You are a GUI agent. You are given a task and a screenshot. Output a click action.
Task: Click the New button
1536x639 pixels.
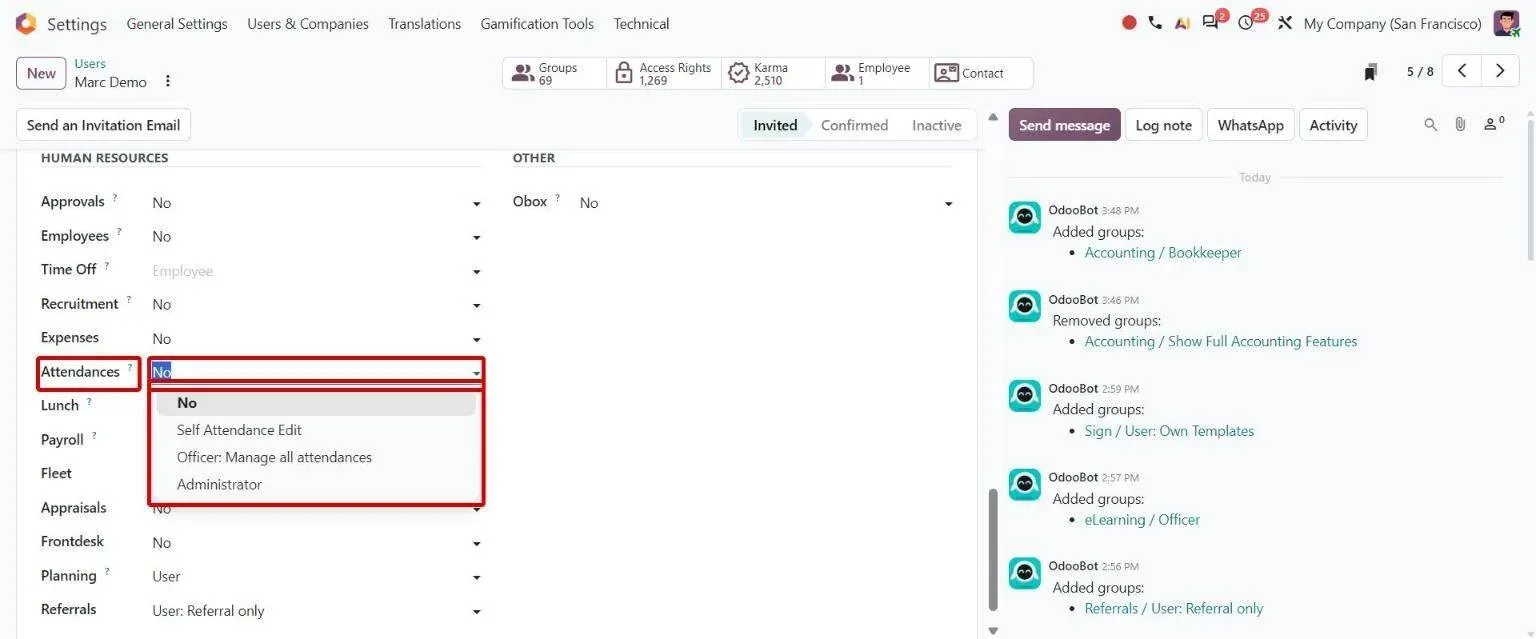(x=41, y=73)
